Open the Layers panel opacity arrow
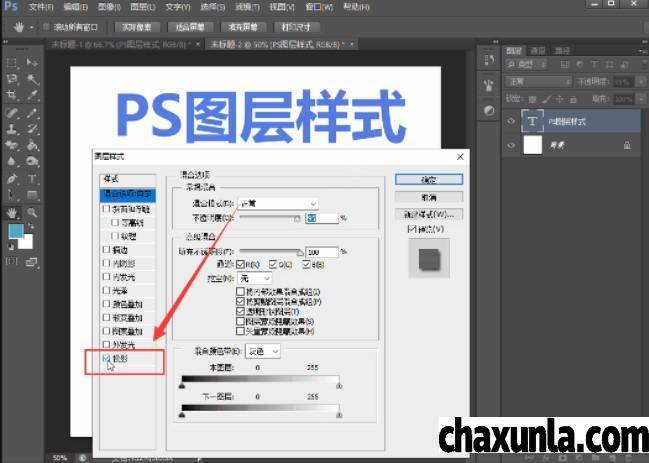 point(641,82)
